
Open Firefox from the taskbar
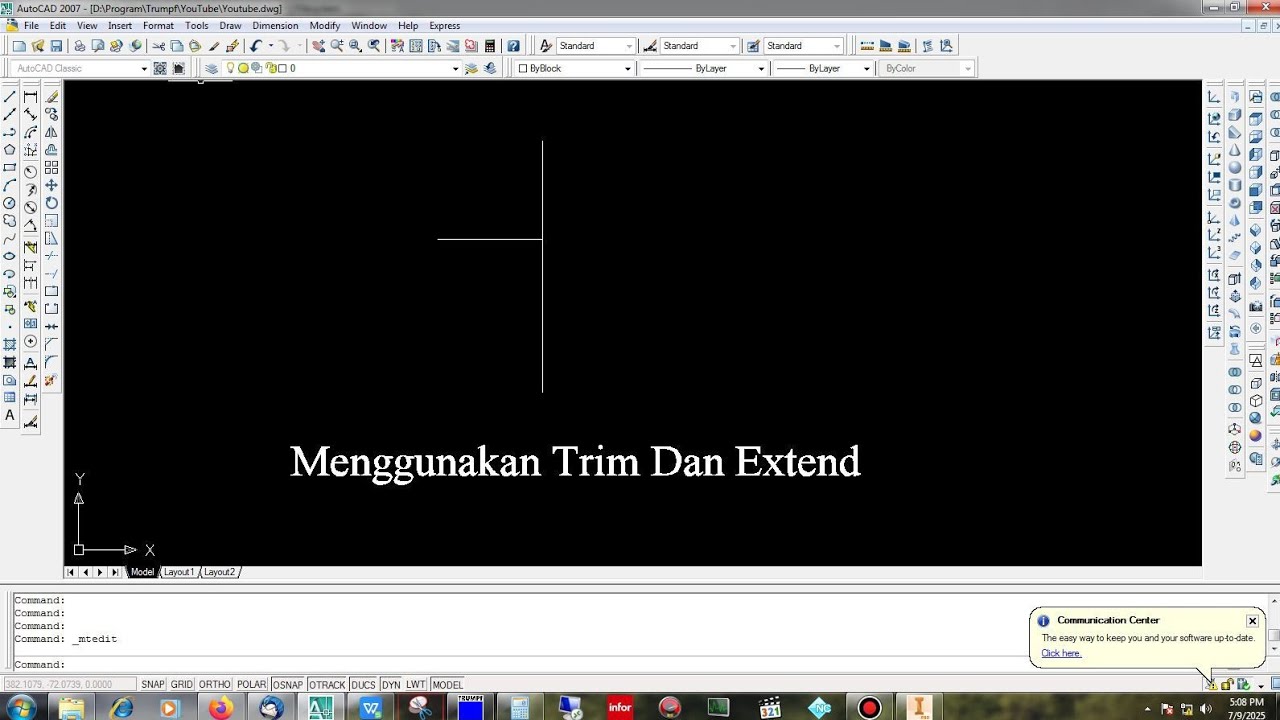[221, 708]
